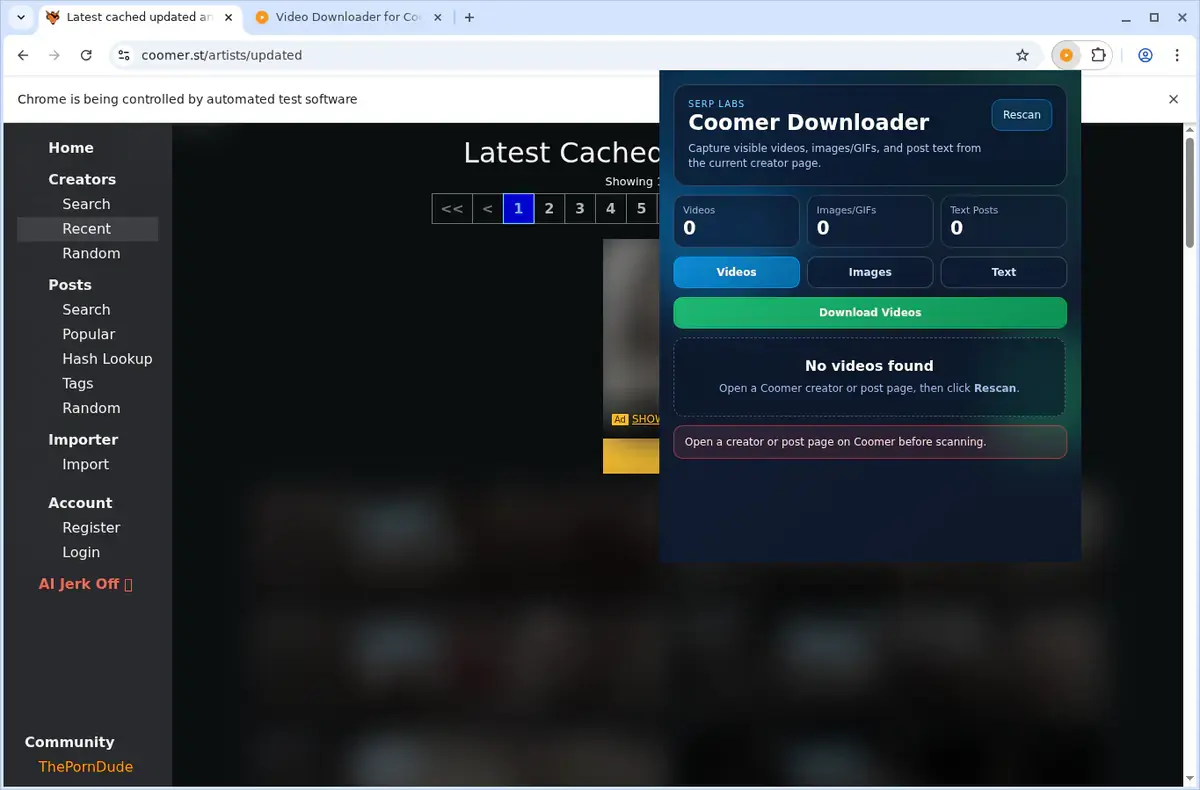Image resolution: width=1200 pixels, height=790 pixels.
Task: Open Chrome three-dot menu
Action: (1176, 56)
